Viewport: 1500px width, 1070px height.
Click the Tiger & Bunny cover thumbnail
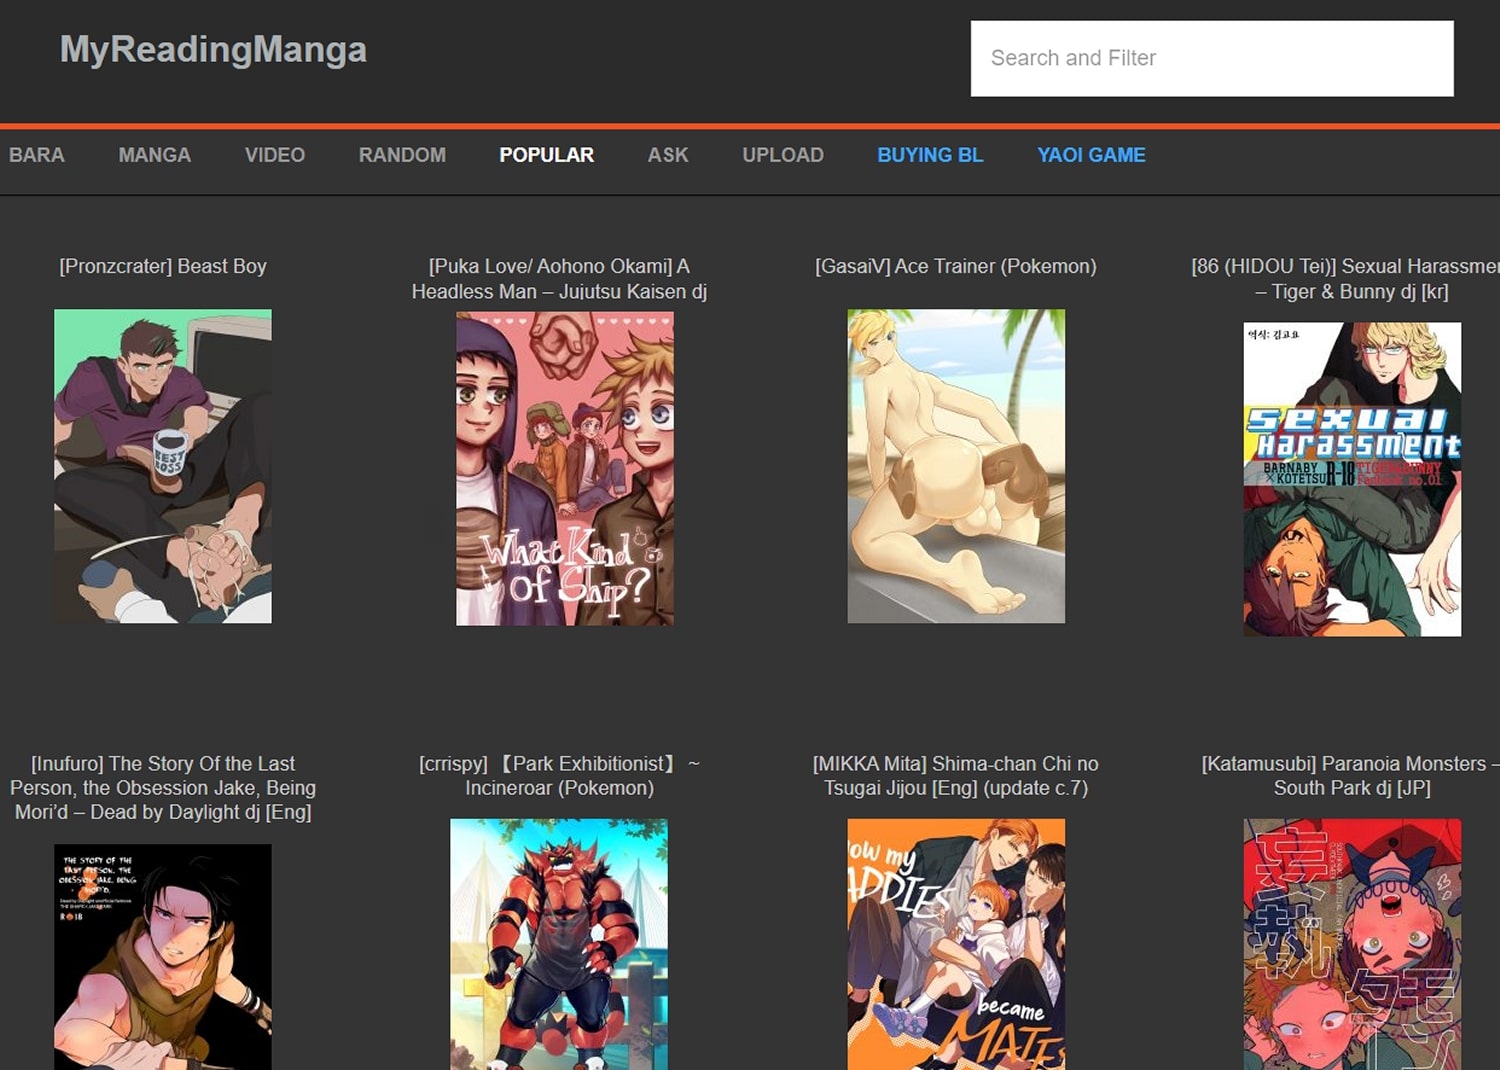click(1352, 479)
